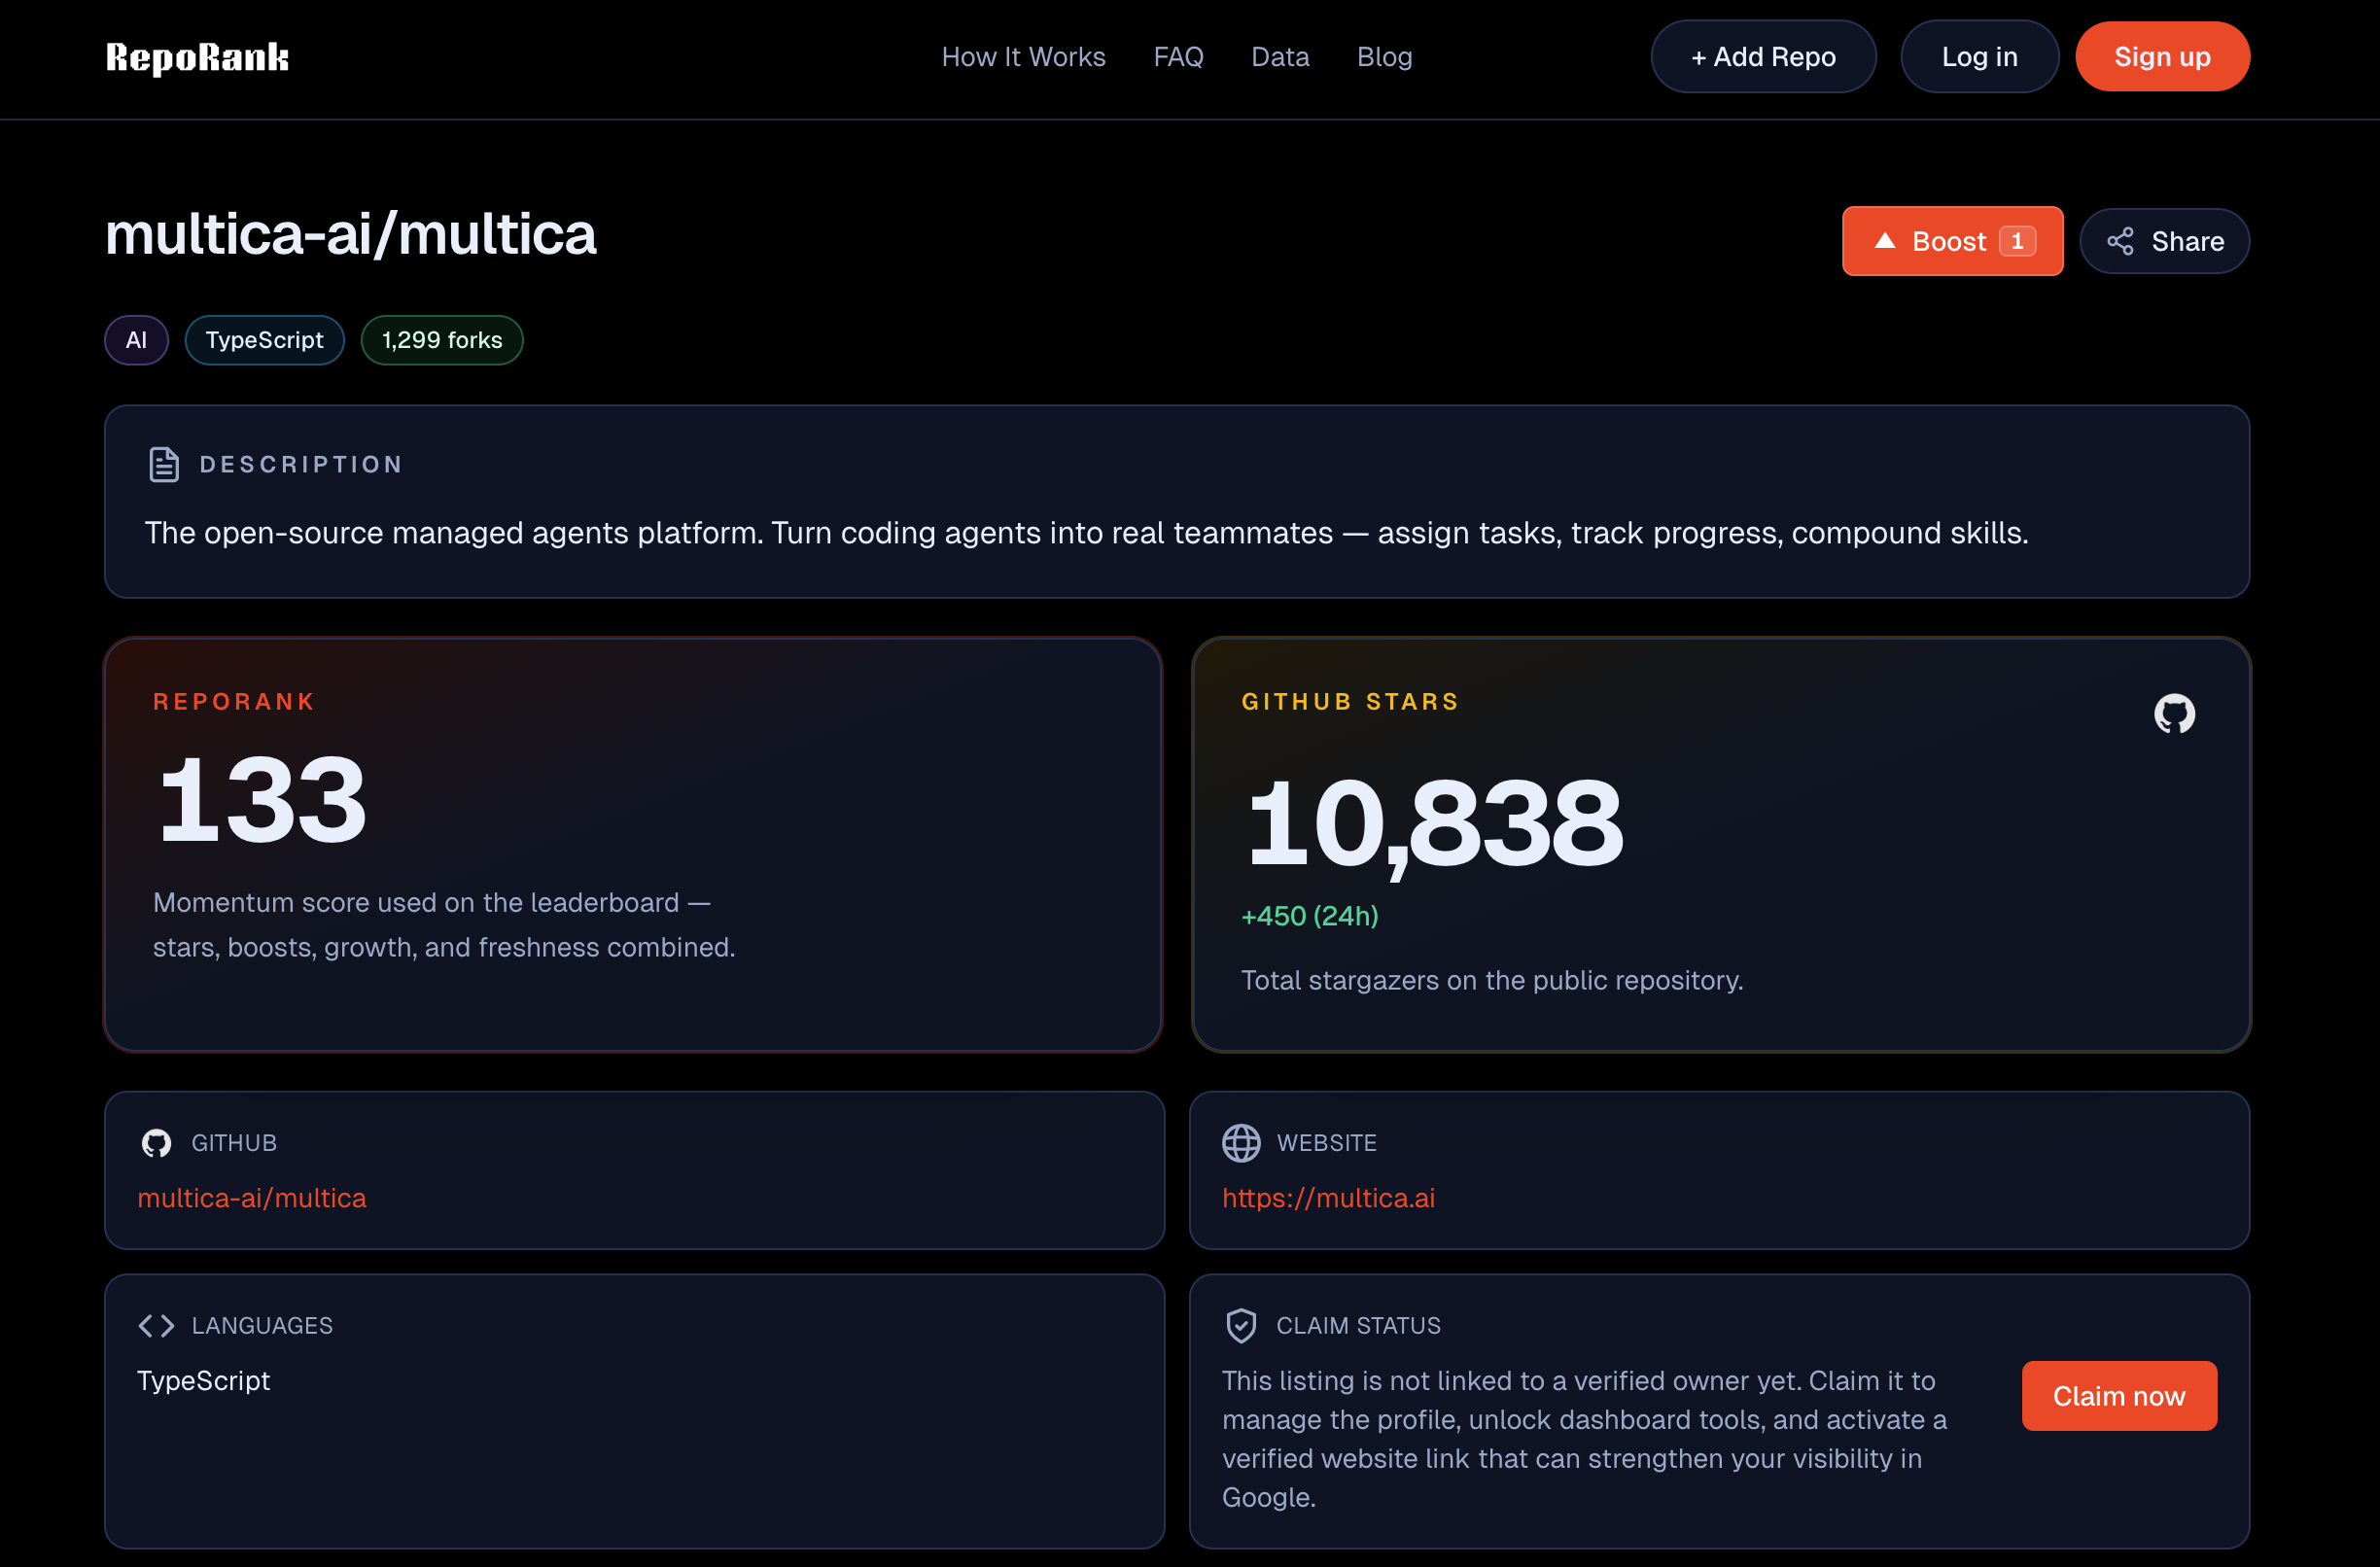Click the Log in button
This screenshot has width=2380, height=1567.
1979,56
